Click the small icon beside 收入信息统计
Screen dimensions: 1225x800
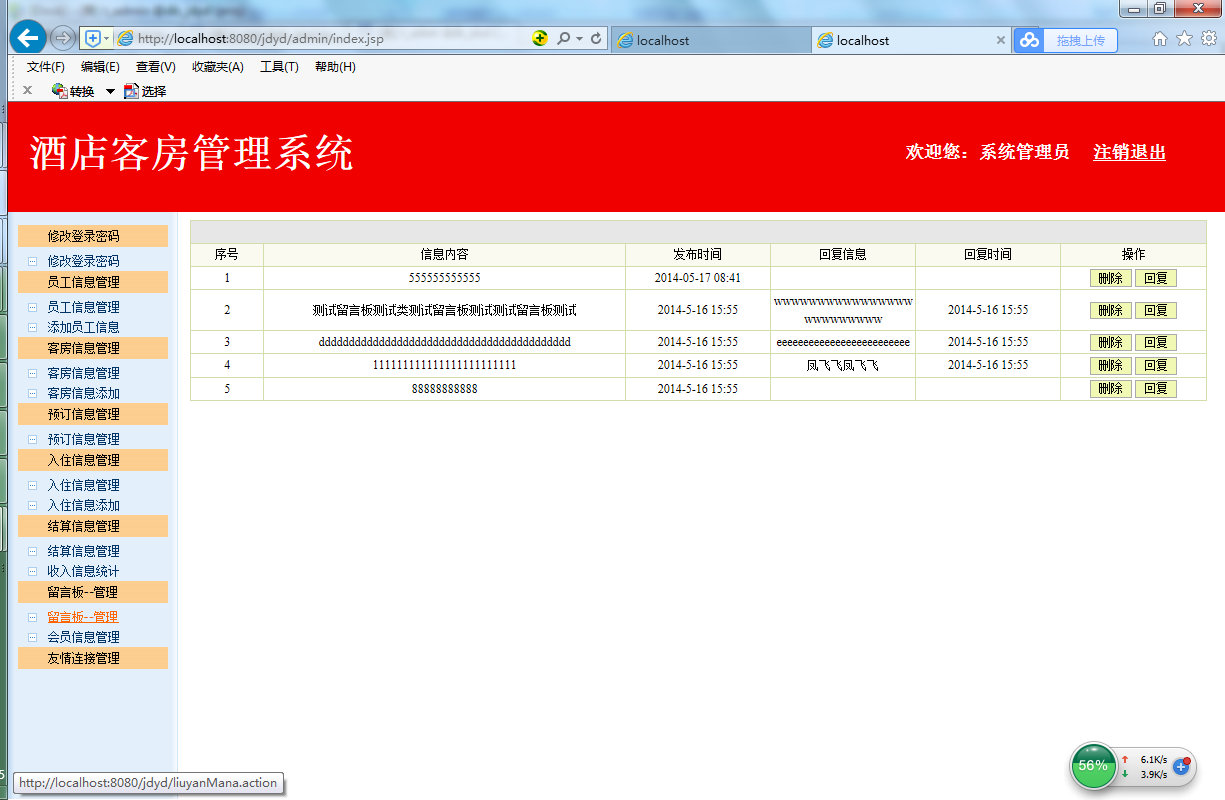click(32, 572)
